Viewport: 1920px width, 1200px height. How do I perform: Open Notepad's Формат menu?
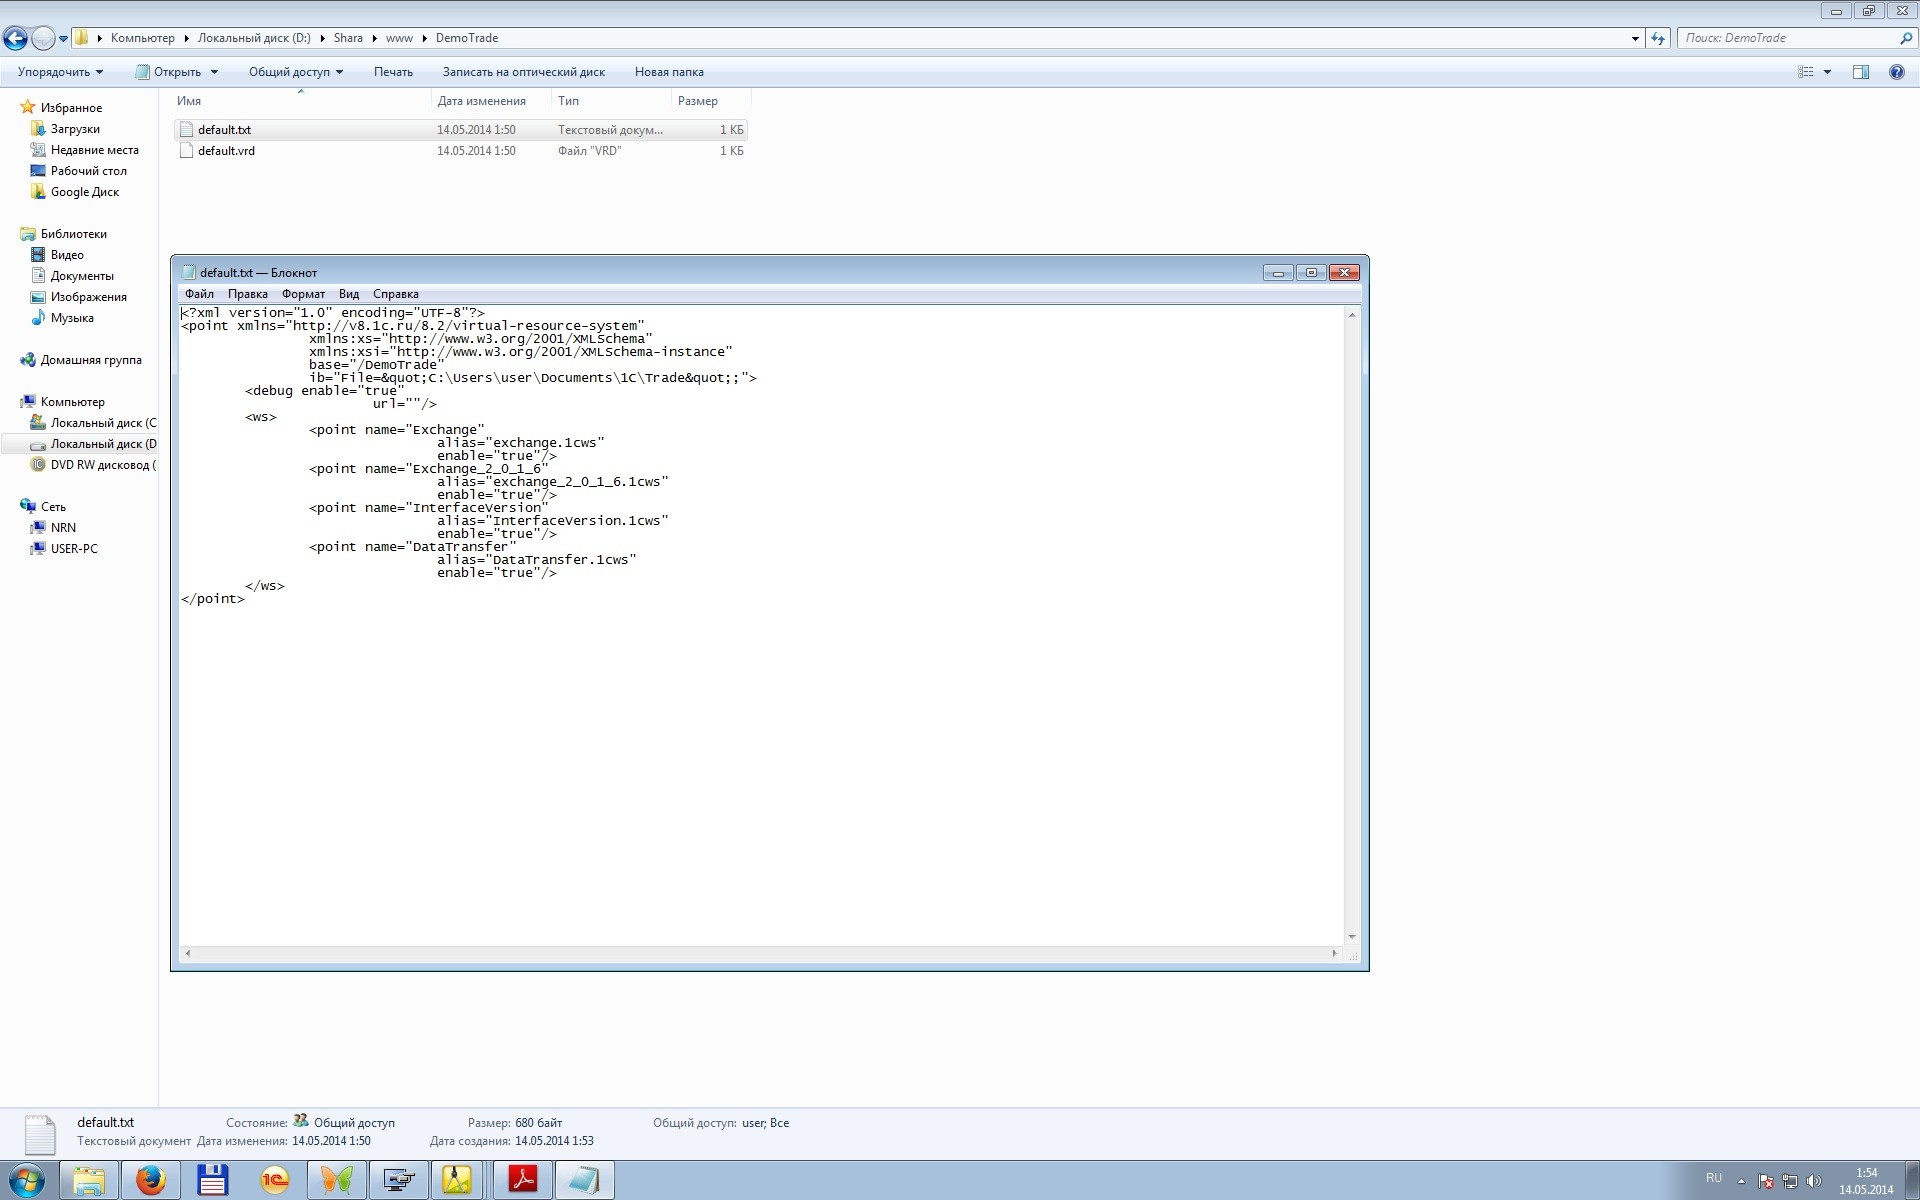click(303, 294)
